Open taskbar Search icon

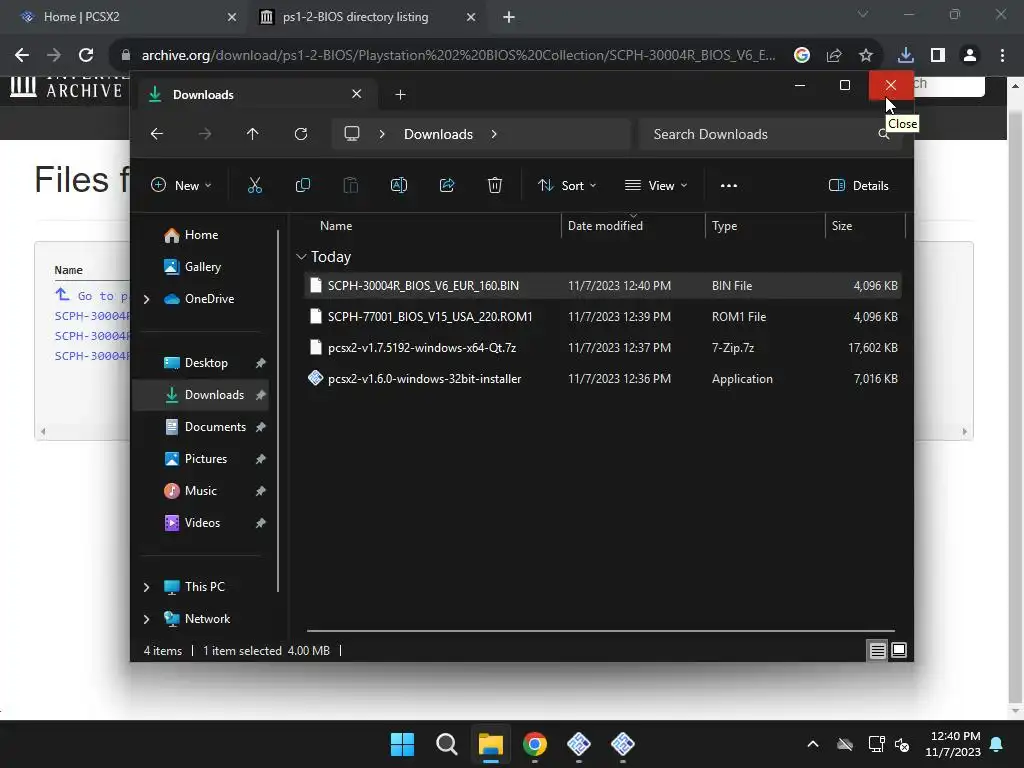pyautogui.click(x=447, y=744)
